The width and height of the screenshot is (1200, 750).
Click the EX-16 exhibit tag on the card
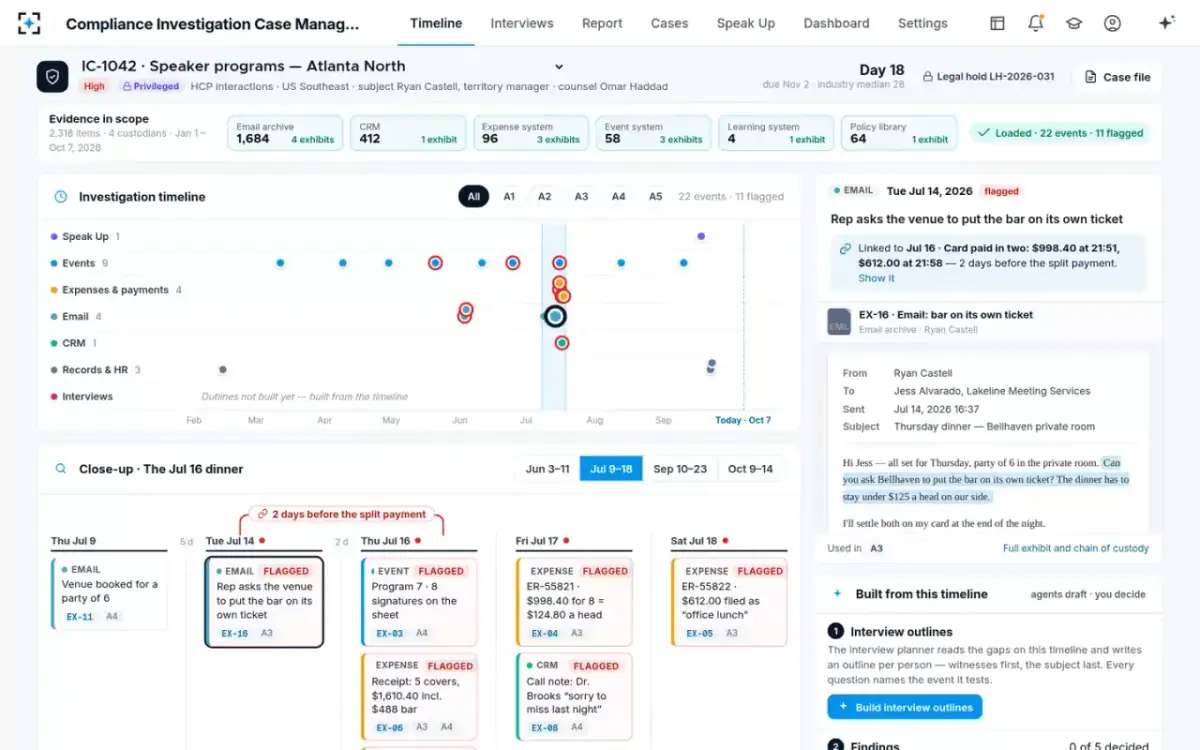235,633
